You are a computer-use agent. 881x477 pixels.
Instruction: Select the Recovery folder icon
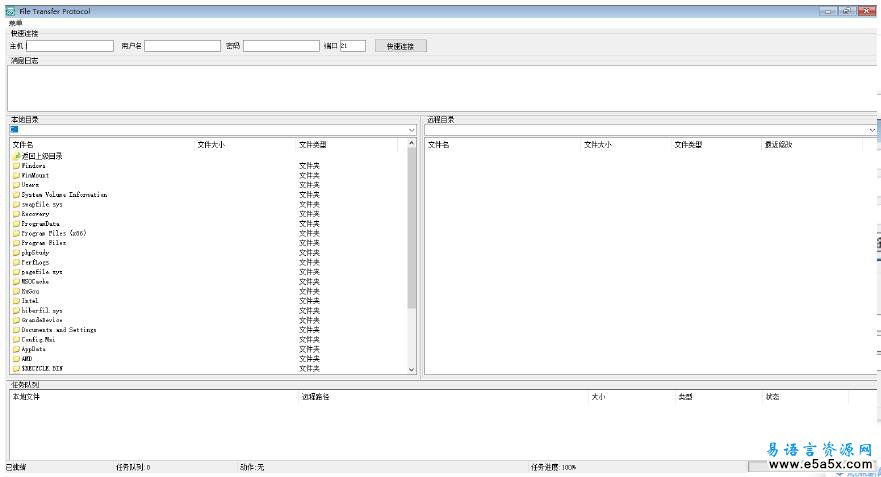click(x=16, y=214)
